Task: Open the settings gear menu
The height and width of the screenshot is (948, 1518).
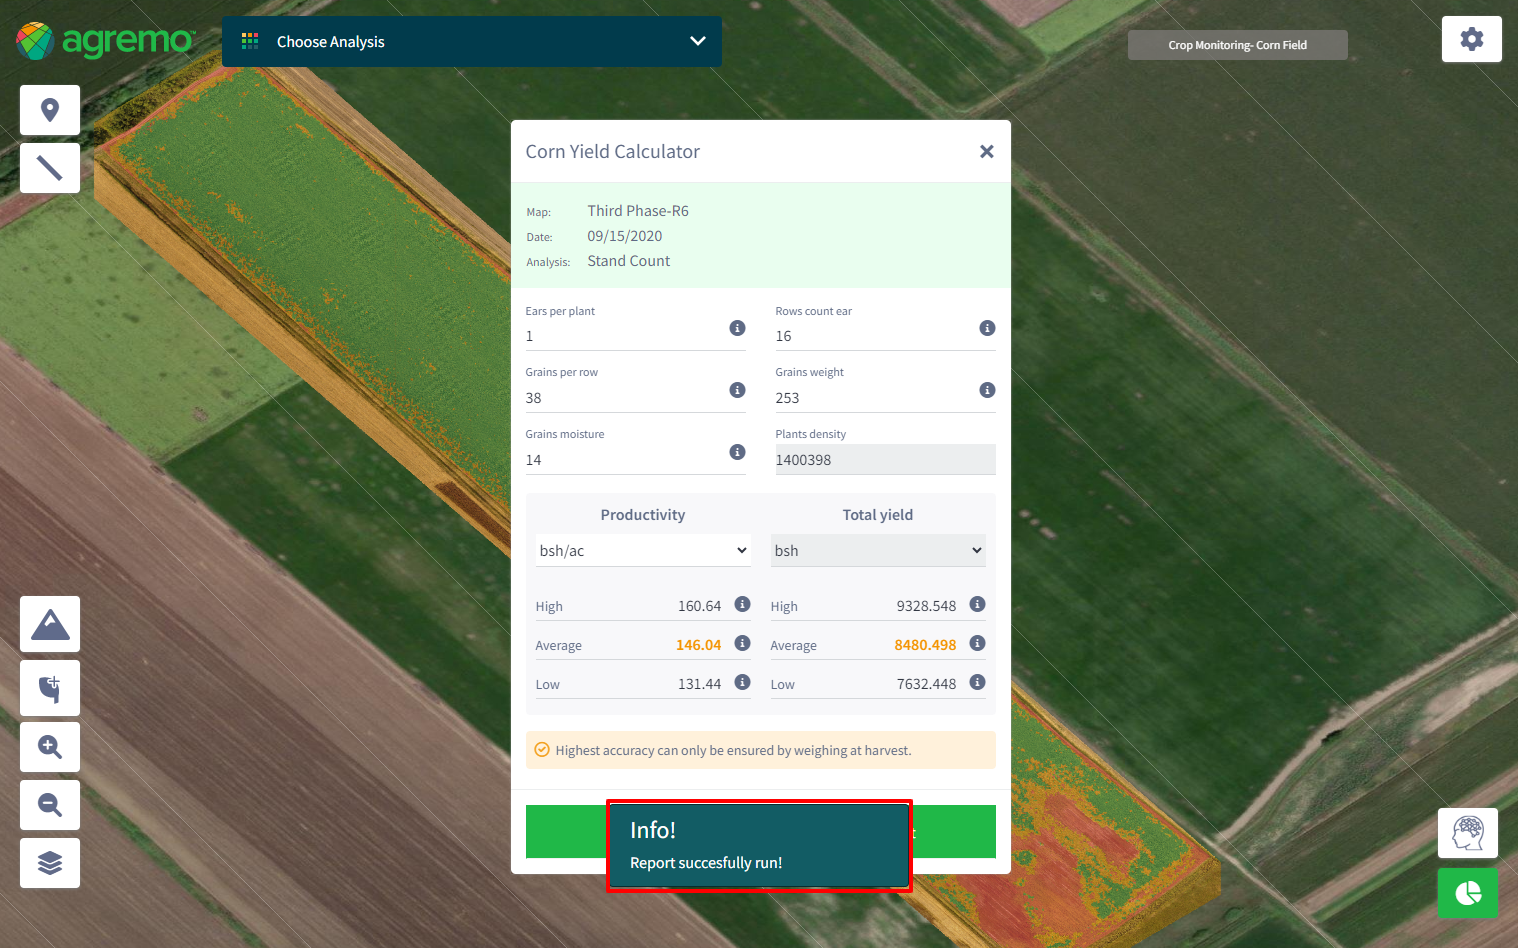Action: [x=1471, y=40]
